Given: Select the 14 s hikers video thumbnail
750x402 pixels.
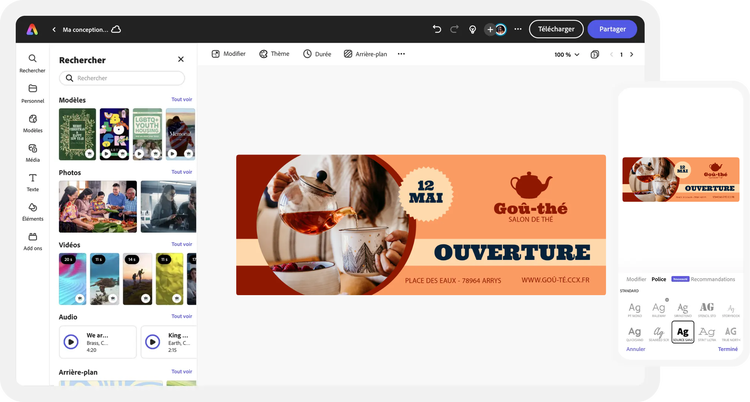Looking at the screenshot, I should (x=137, y=279).
